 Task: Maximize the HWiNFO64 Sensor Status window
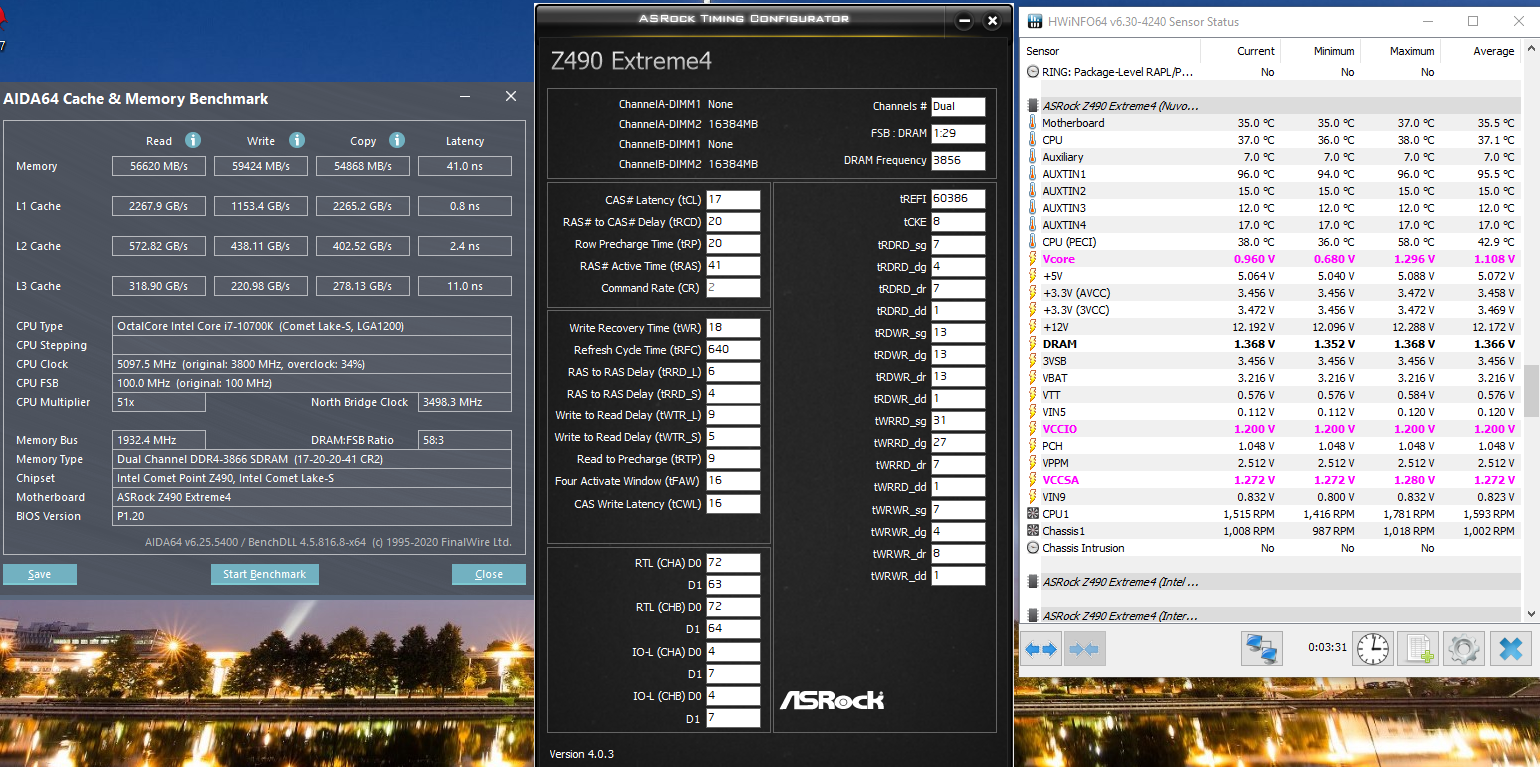pyautogui.click(x=1473, y=21)
